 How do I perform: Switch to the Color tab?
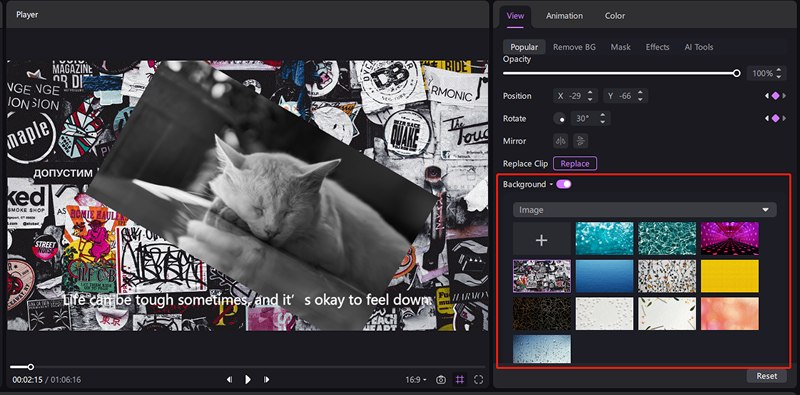click(x=615, y=16)
